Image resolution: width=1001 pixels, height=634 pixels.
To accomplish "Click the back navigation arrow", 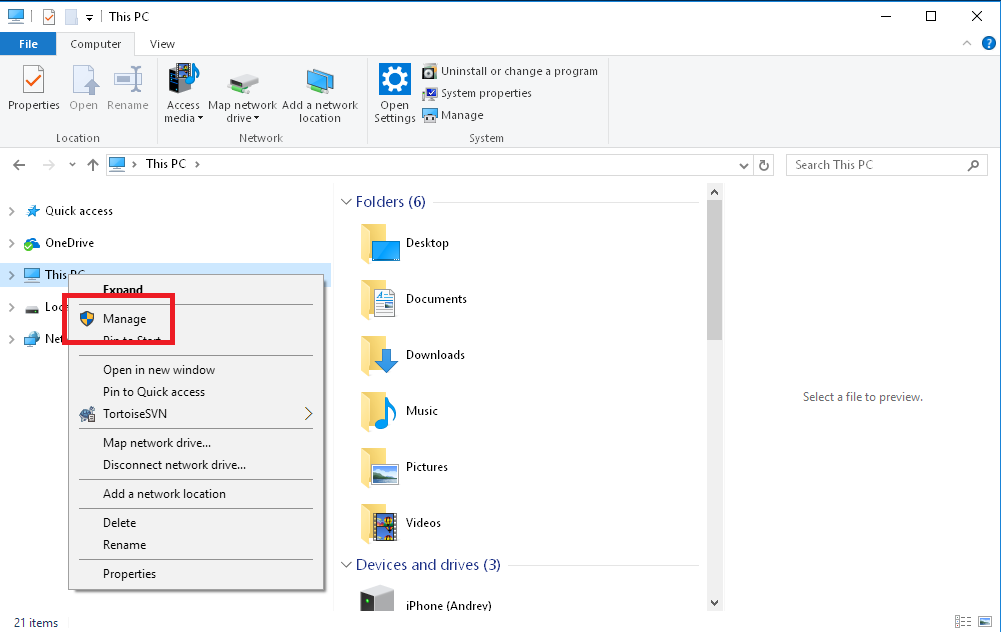I will pyautogui.click(x=19, y=164).
